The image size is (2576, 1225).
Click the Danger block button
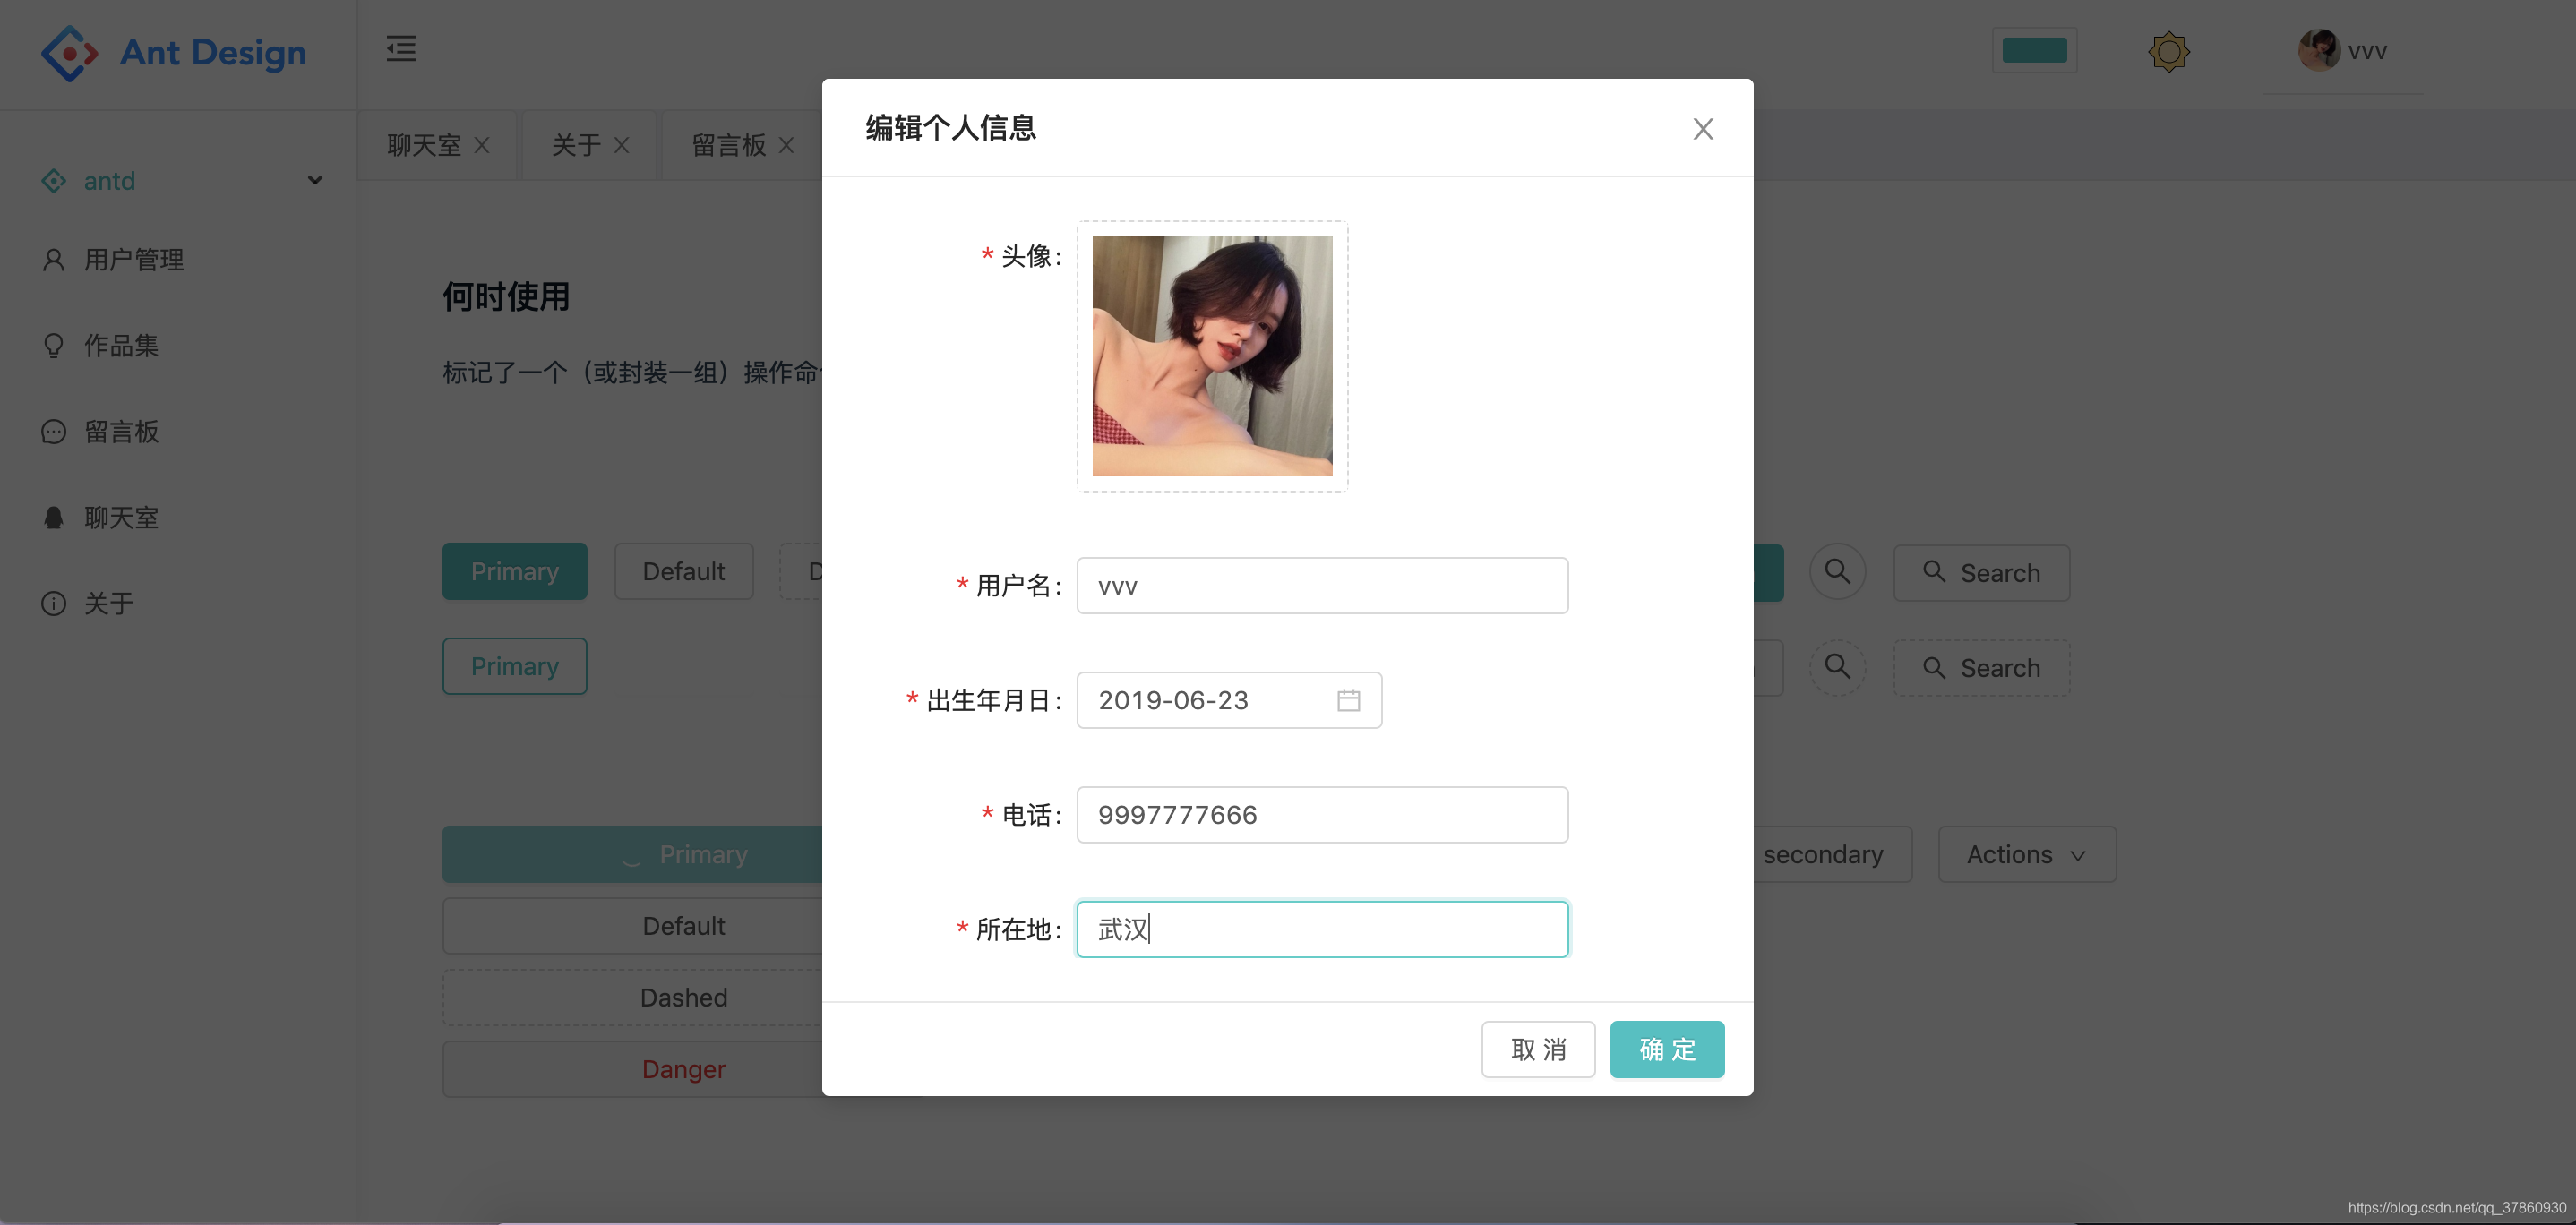pyautogui.click(x=633, y=1069)
